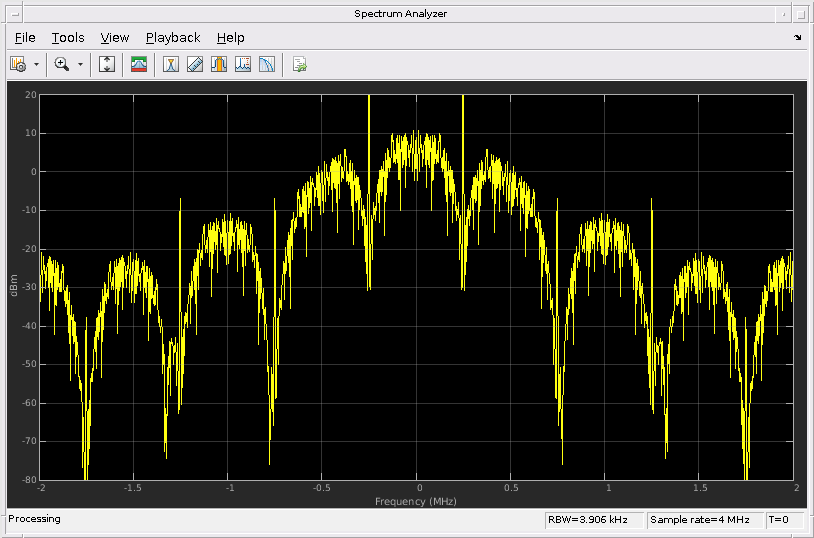Expand the settings dropdown arrow
The width and height of the screenshot is (814, 538).
[x=37, y=64]
